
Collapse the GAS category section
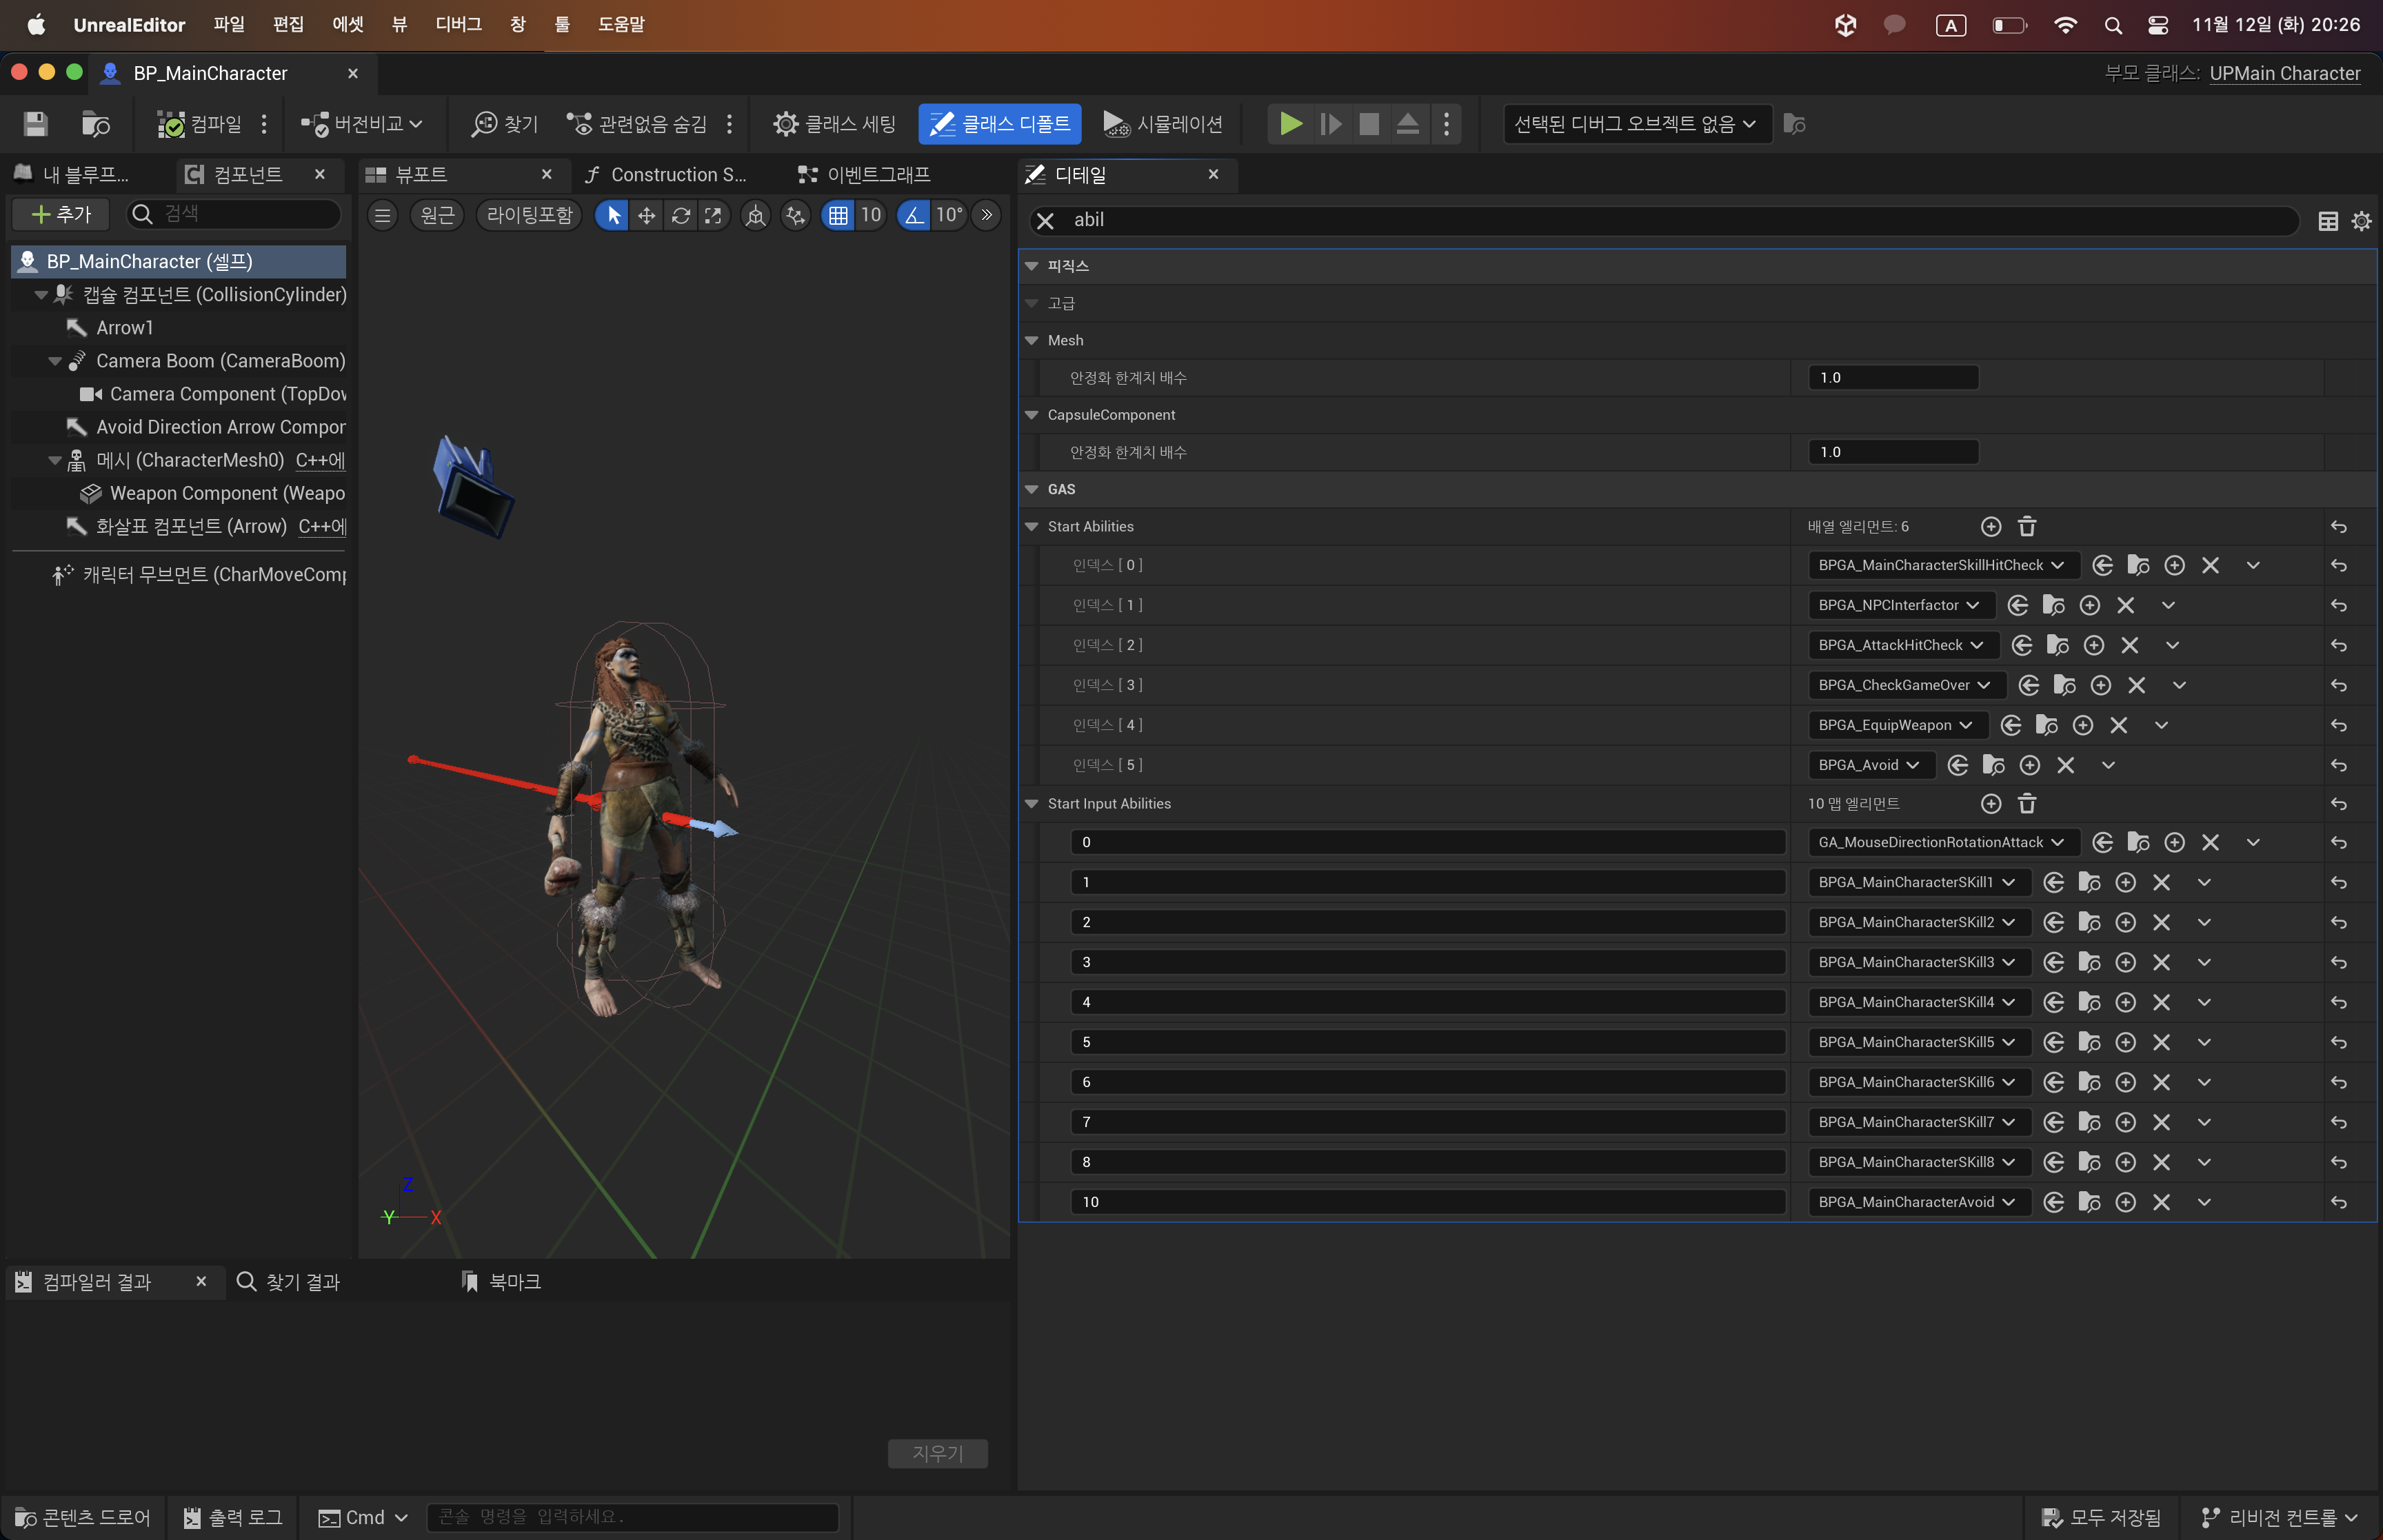1031,489
